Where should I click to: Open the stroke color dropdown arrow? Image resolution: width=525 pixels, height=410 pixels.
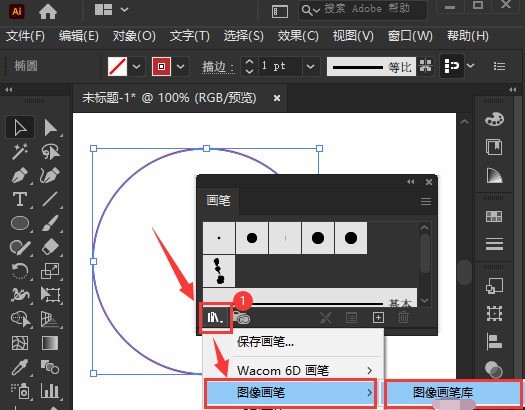(180, 66)
